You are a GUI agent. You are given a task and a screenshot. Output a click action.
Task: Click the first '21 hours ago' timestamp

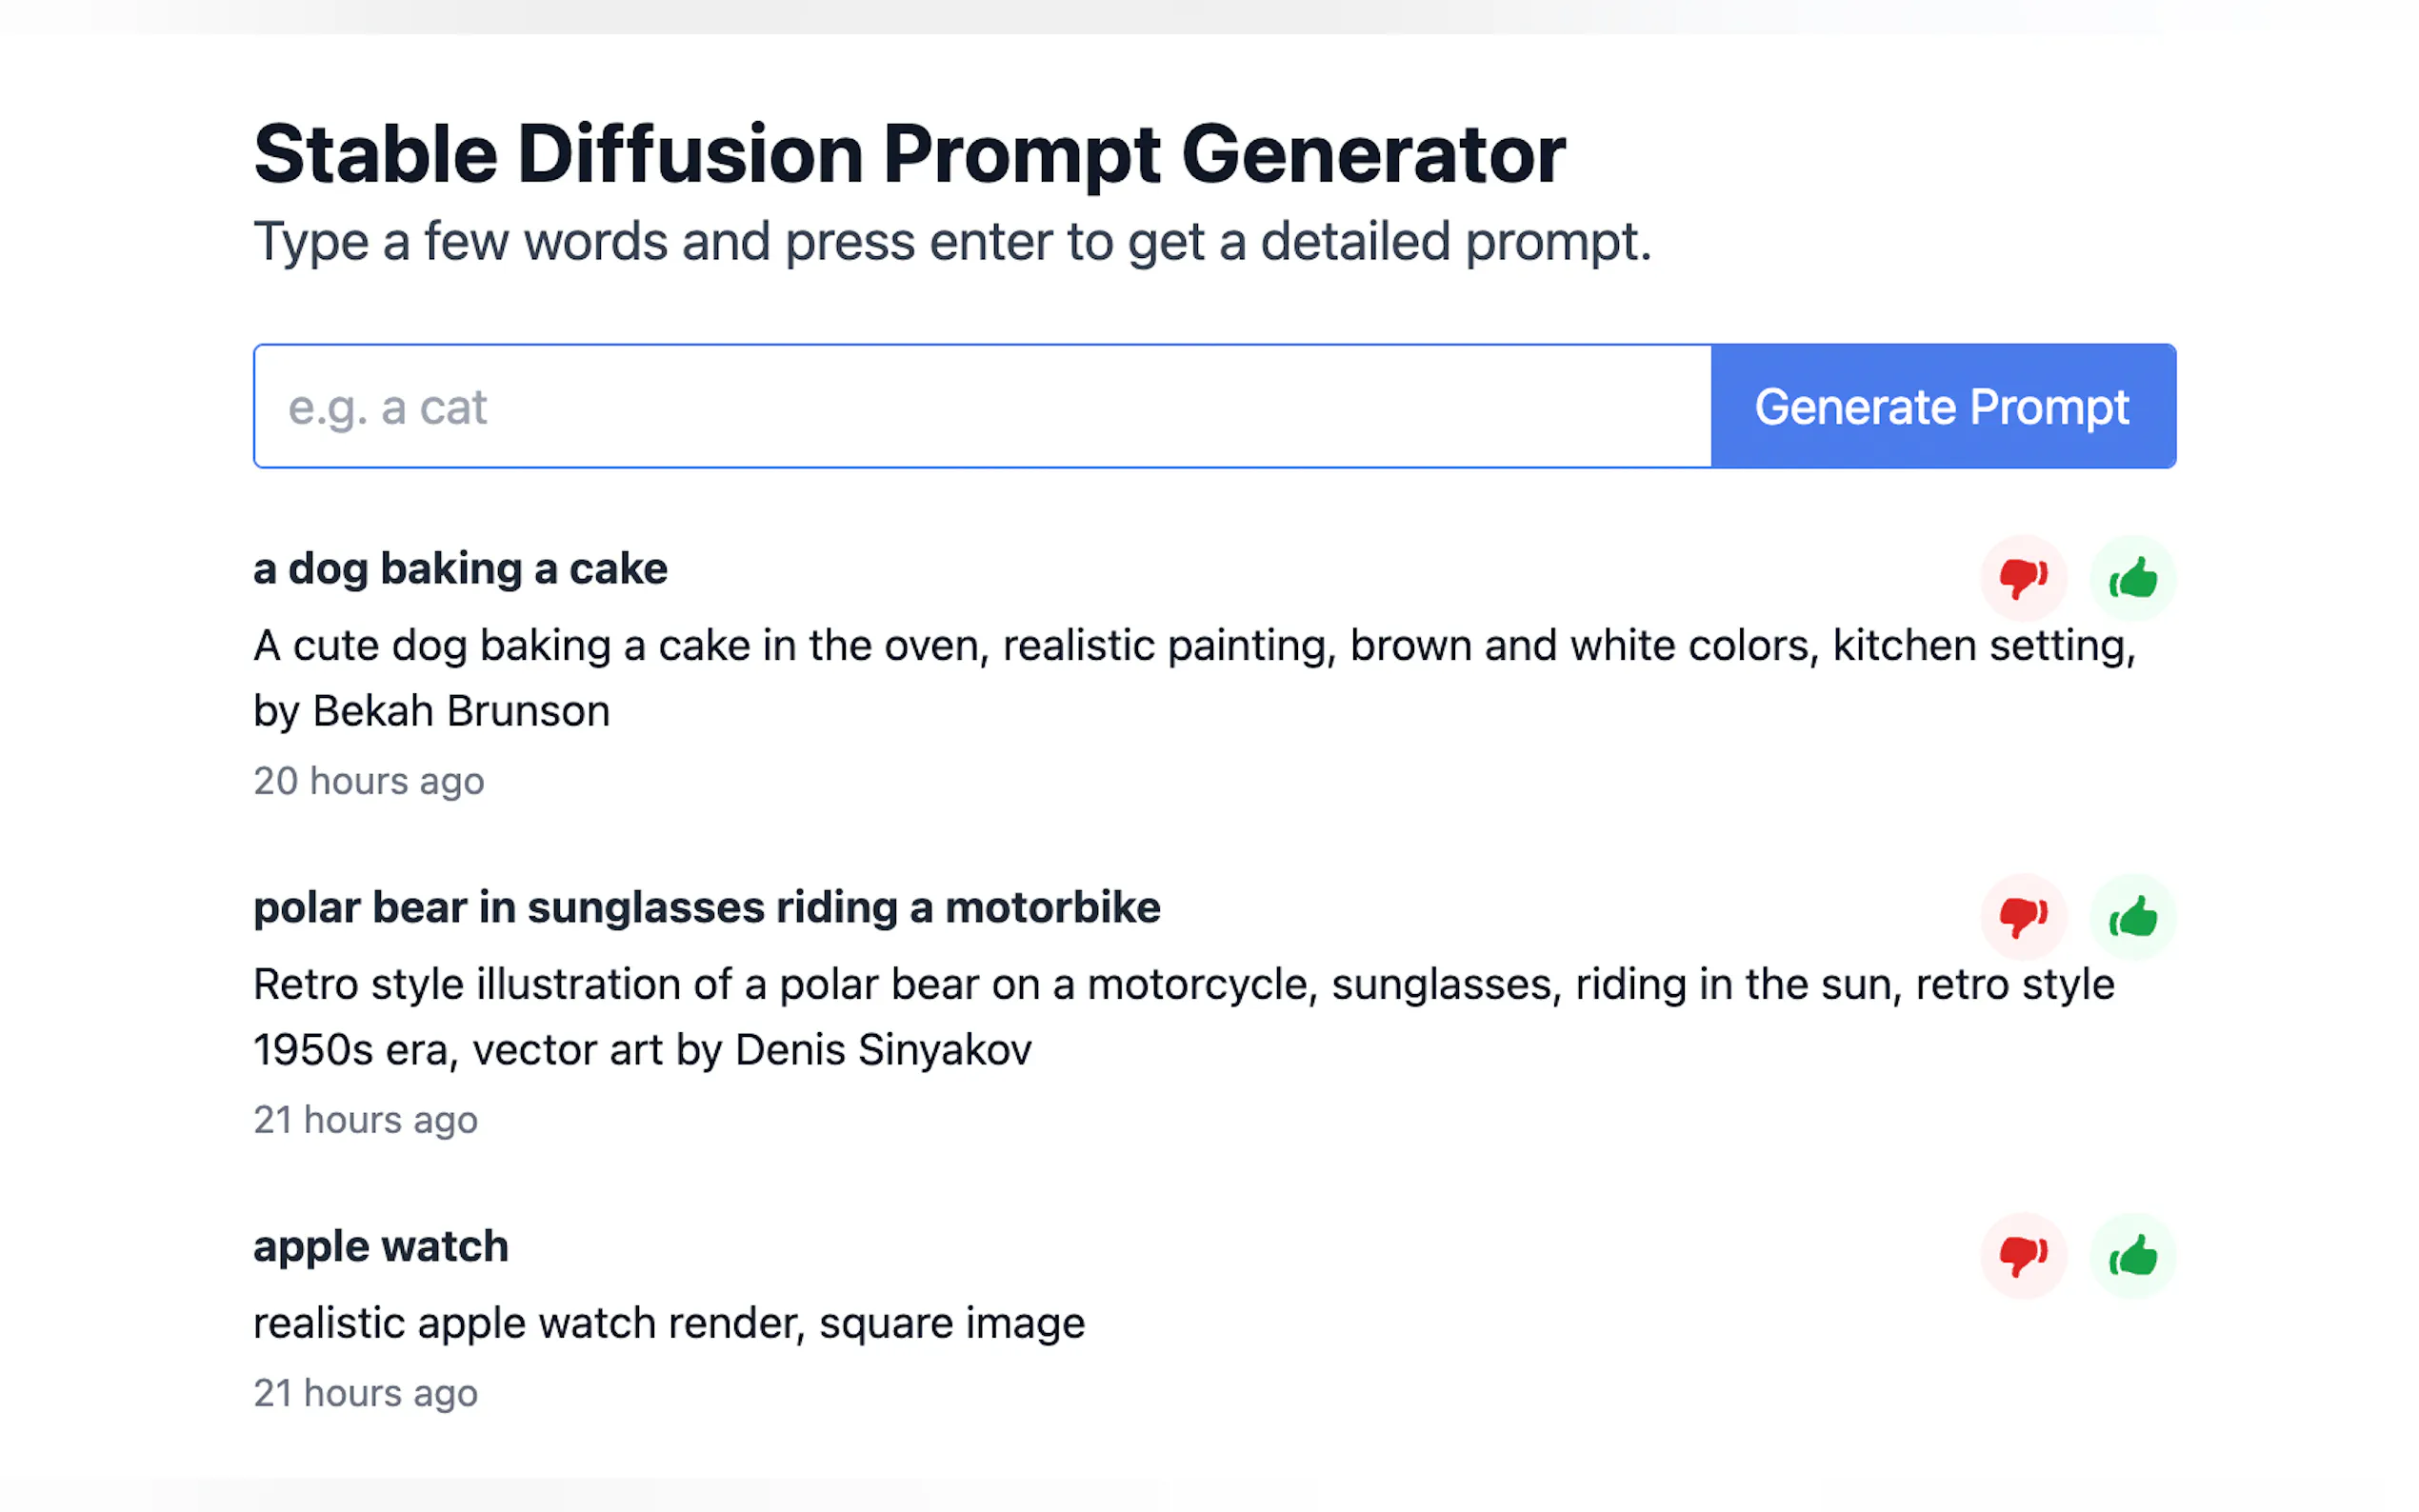tap(365, 1120)
